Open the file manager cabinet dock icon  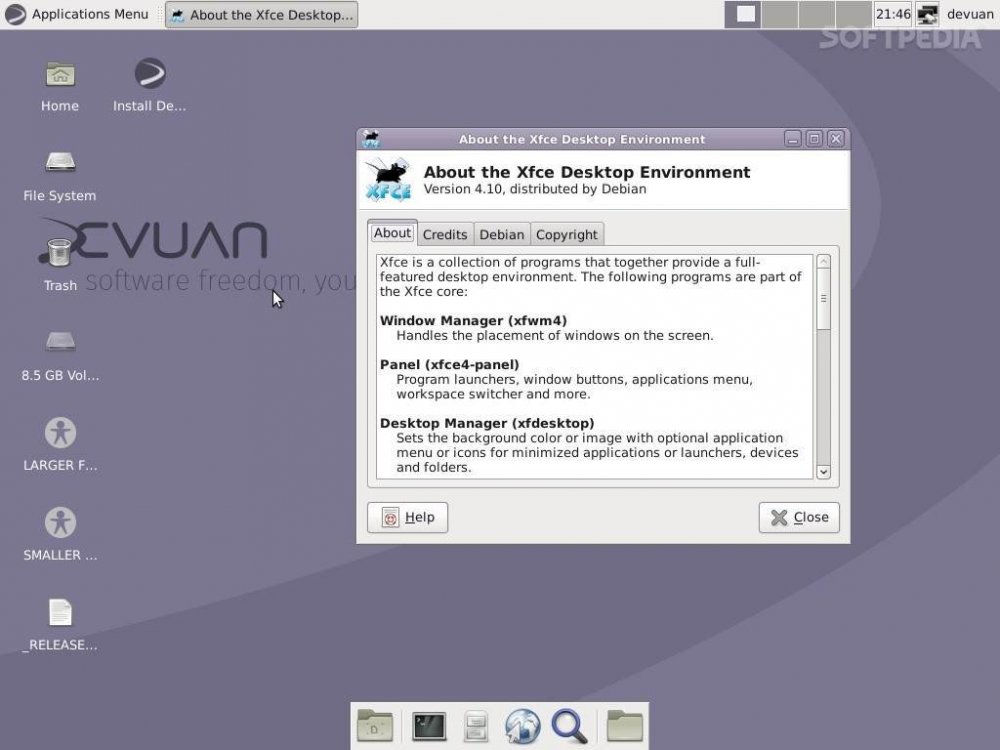pyautogui.click(x=476, y=726)
